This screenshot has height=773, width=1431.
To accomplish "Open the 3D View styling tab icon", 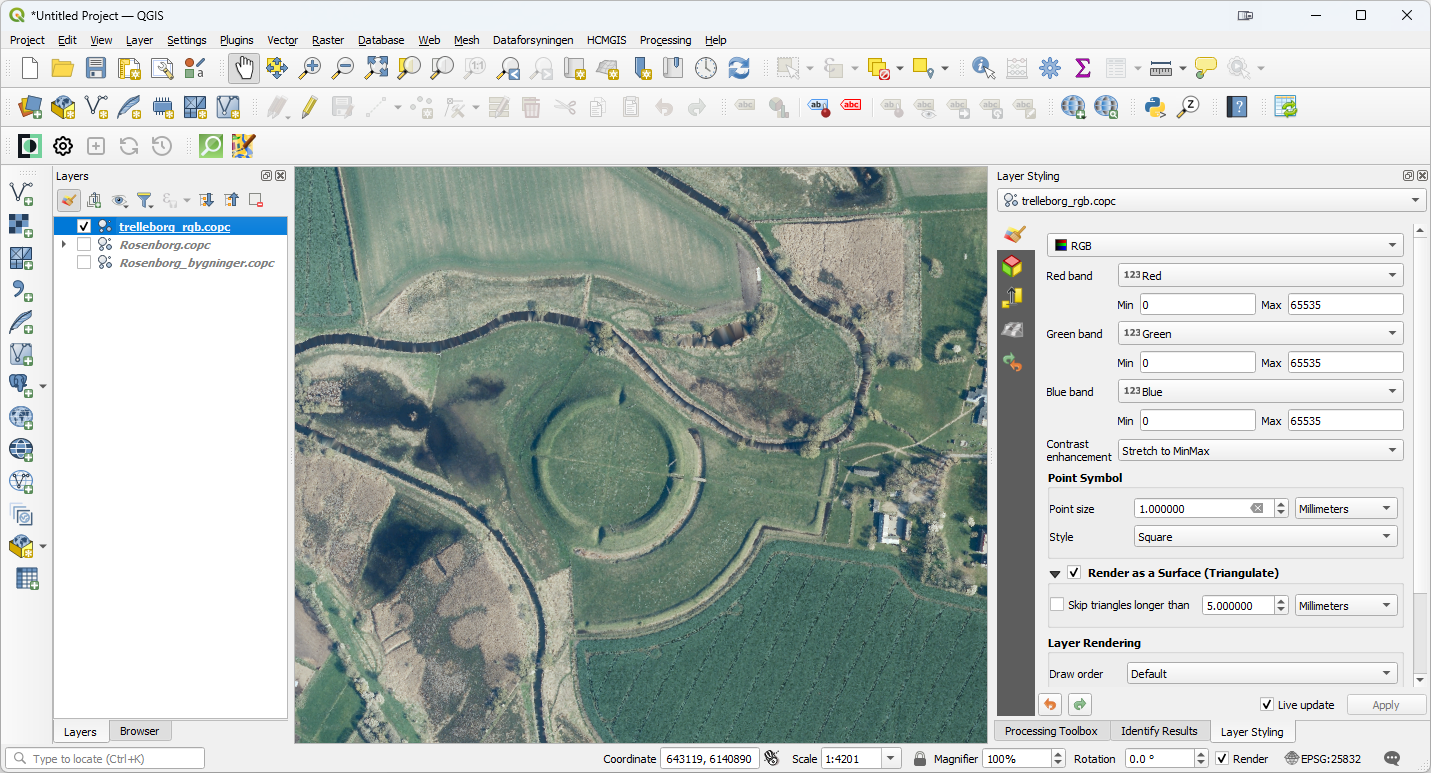I will pos(1013,265).
